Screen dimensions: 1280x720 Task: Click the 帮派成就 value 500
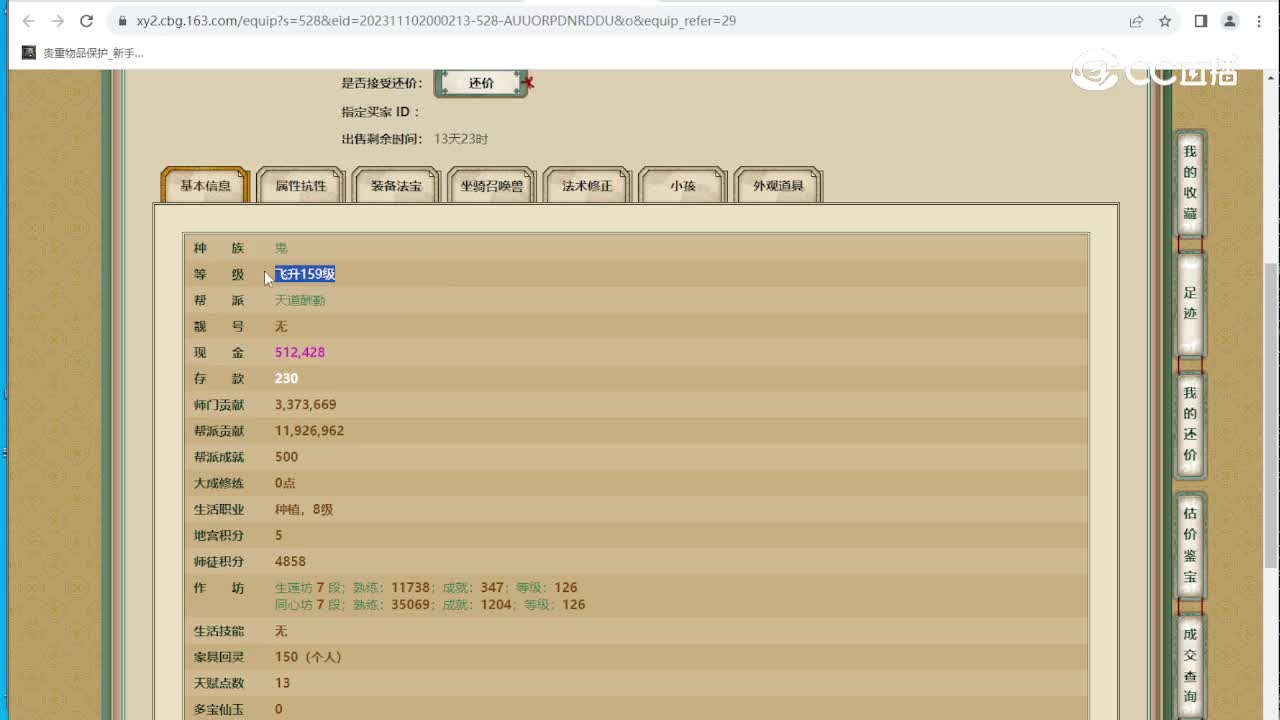pos(287,456)
